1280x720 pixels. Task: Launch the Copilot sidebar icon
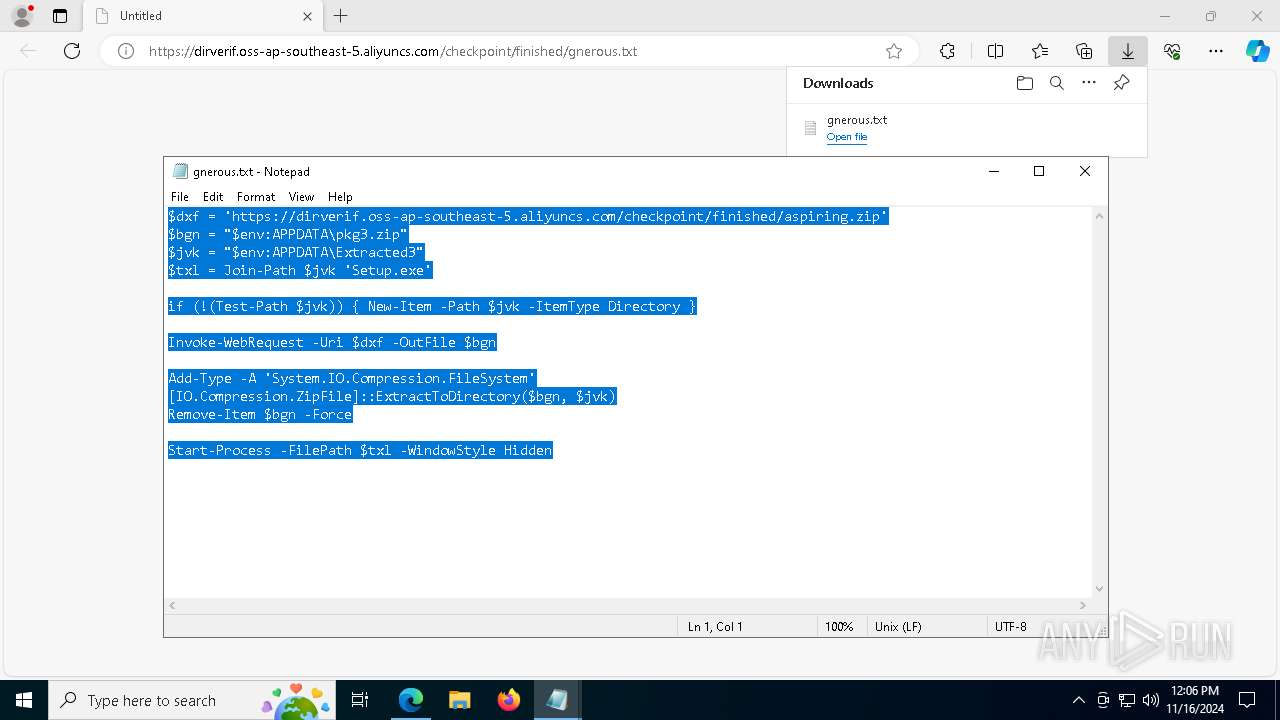pos(1257,51)
